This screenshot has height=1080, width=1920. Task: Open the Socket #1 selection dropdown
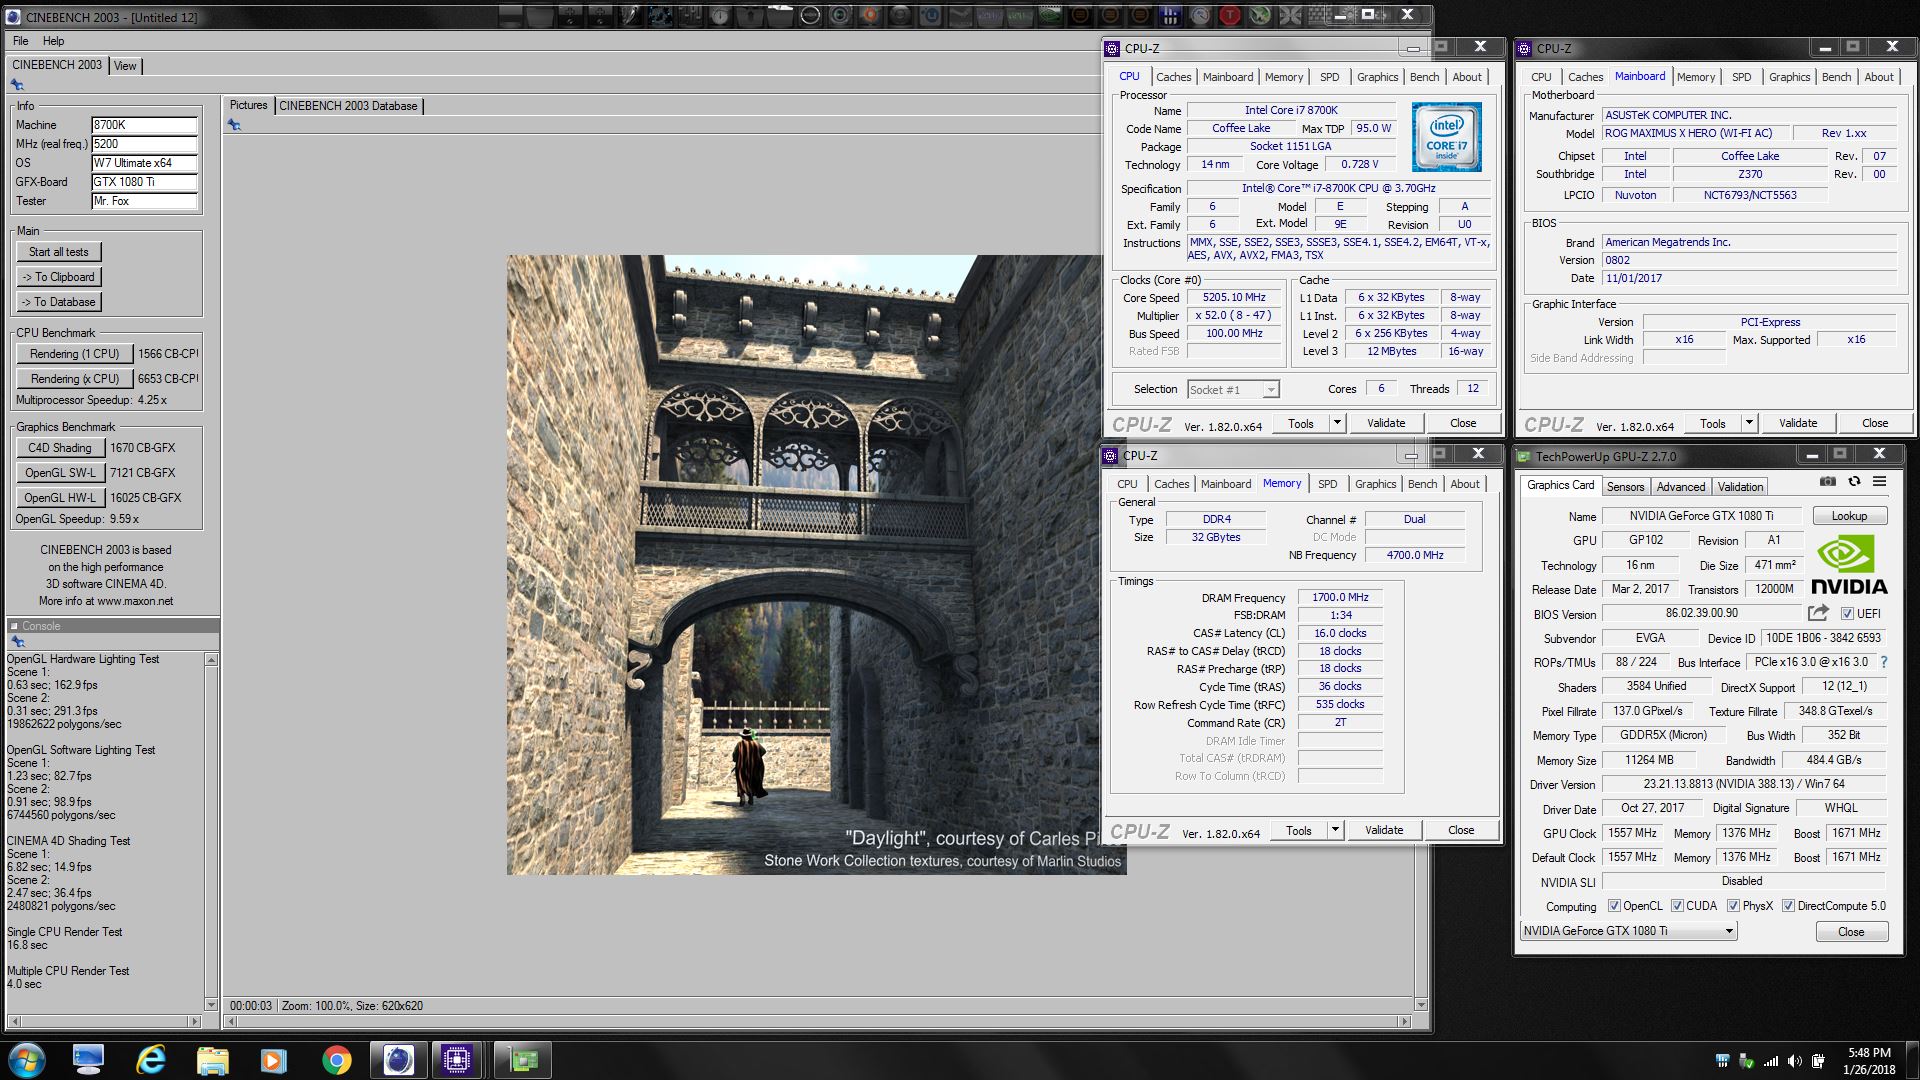coord(1233,390)
